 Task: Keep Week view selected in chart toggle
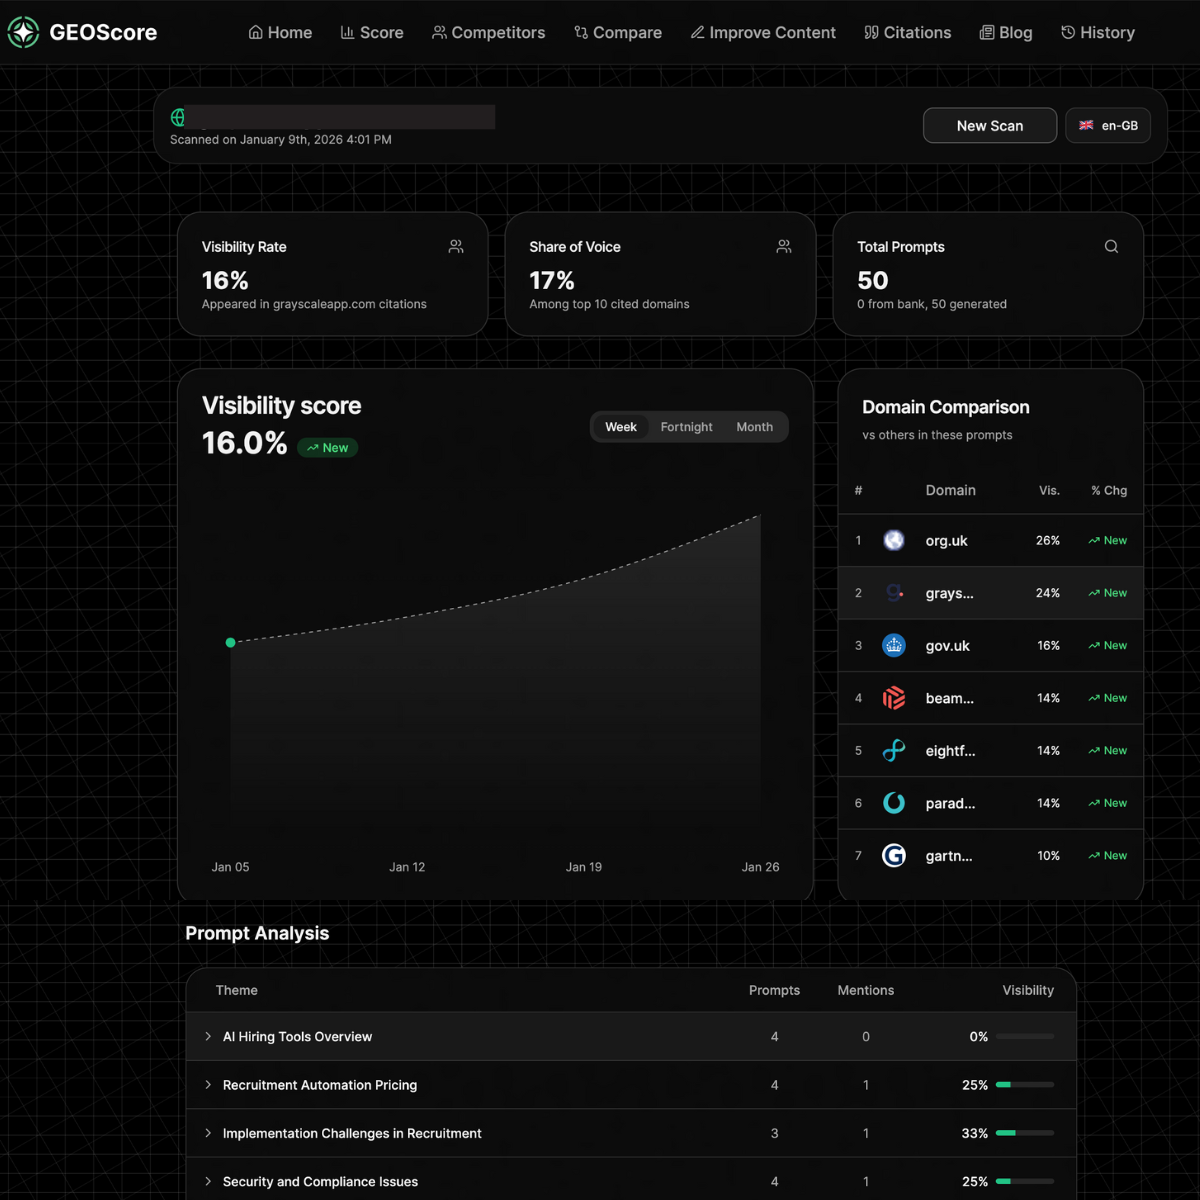621,426
